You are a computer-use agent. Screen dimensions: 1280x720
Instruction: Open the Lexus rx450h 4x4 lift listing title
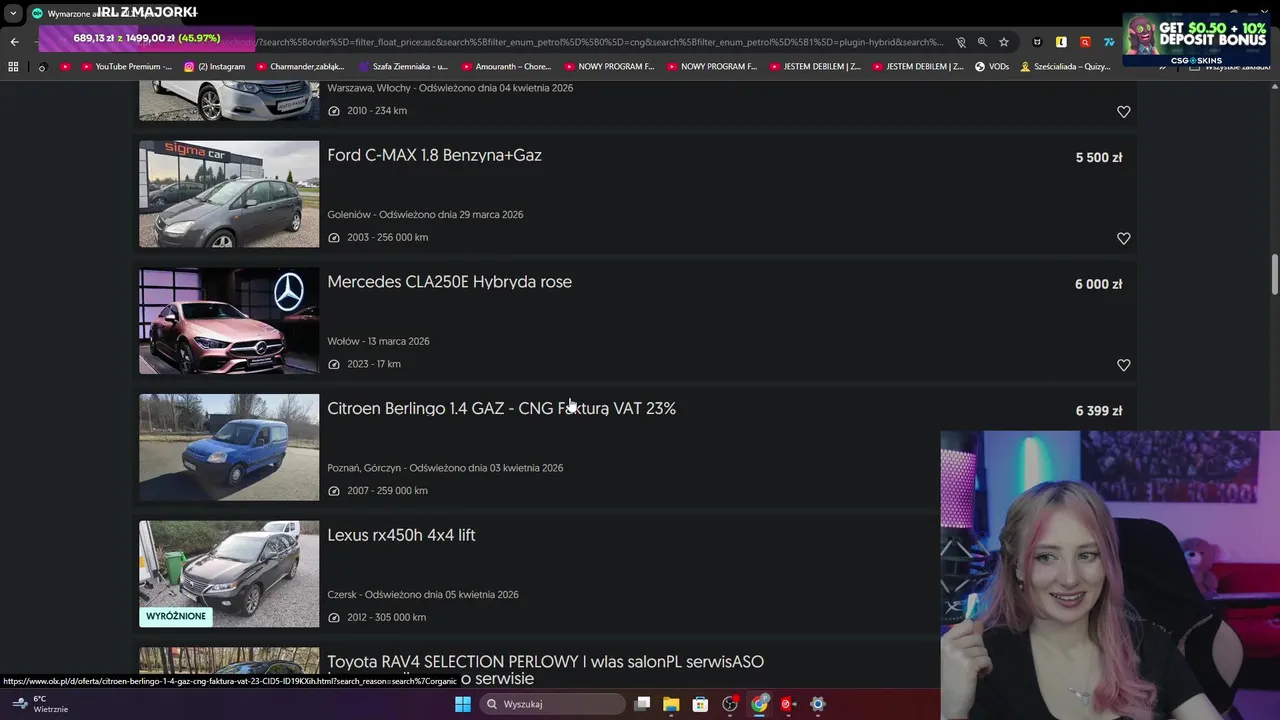tap(401, 535)
